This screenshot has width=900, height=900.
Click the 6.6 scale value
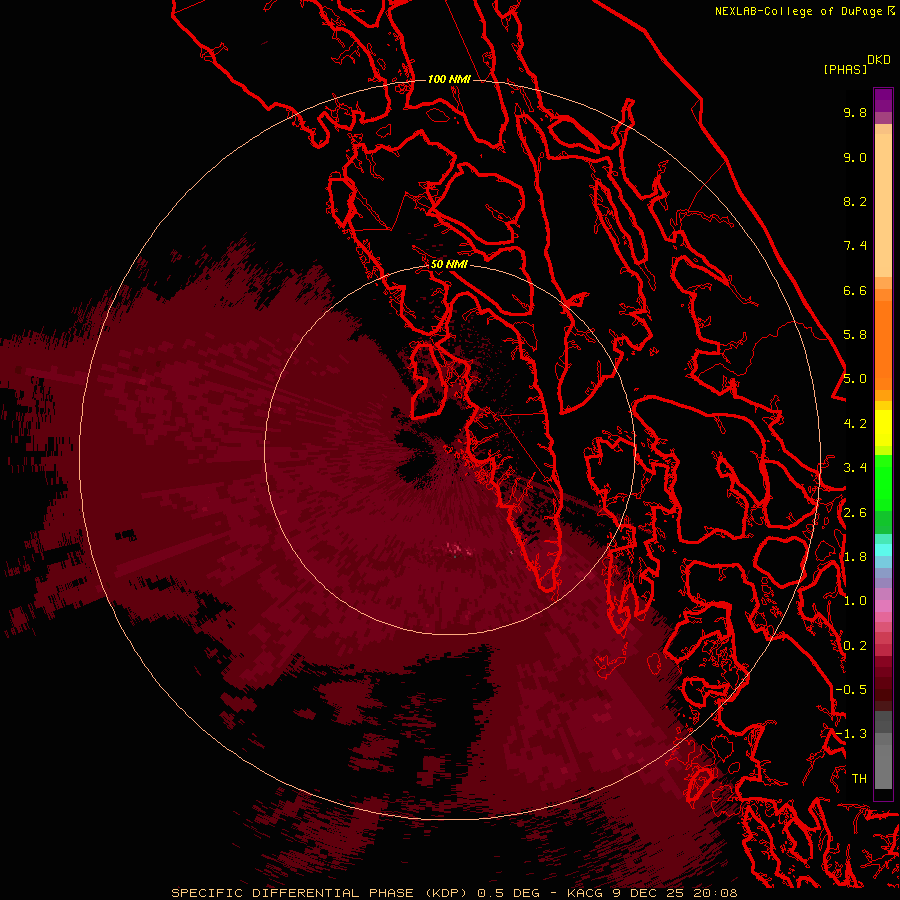(855, 290)
